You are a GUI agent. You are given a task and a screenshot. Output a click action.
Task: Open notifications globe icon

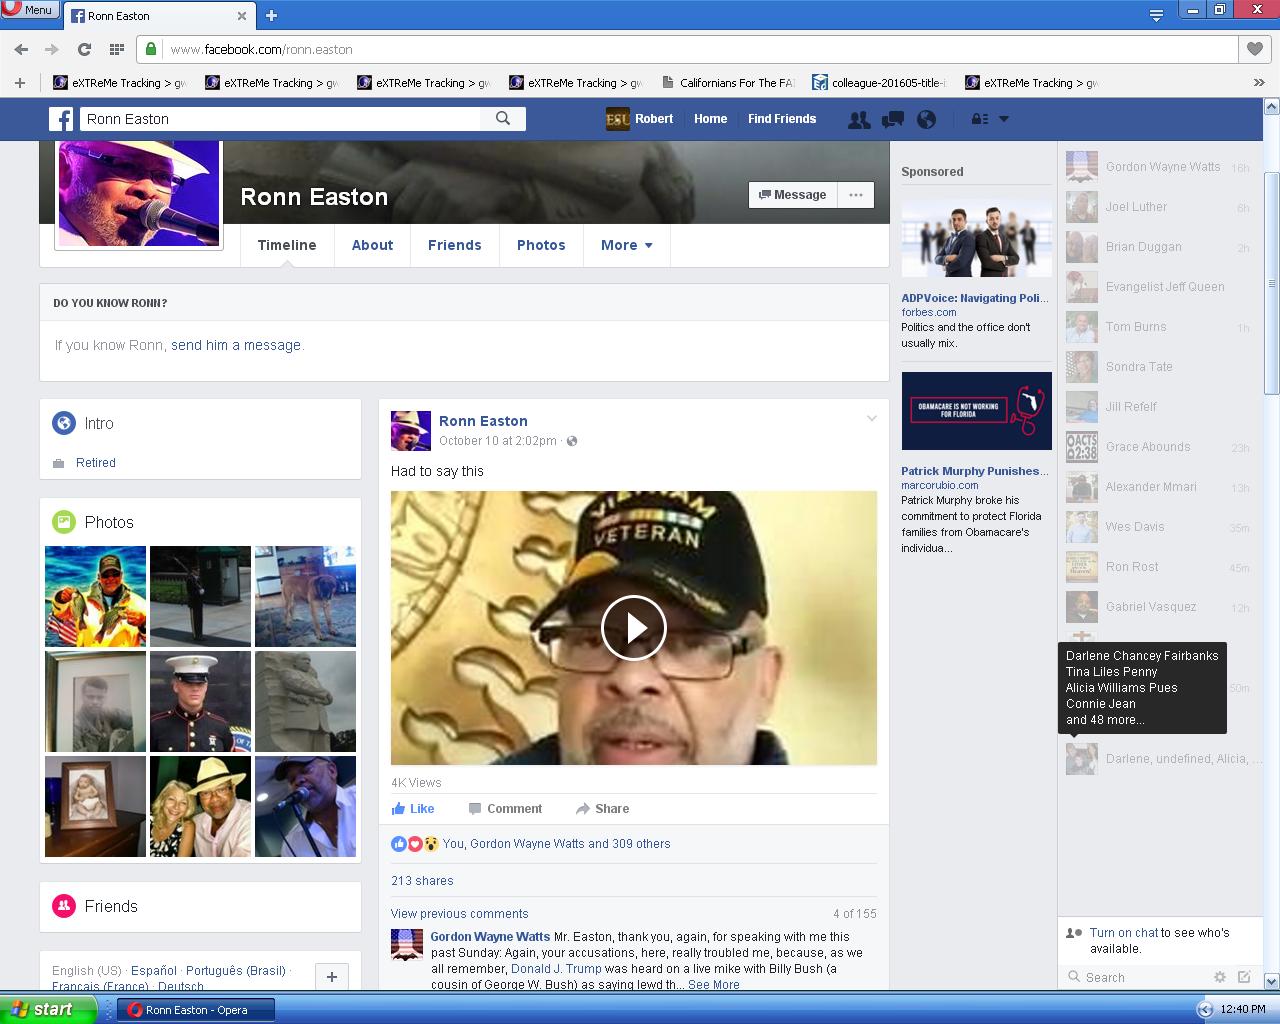[x=926, y=119]
